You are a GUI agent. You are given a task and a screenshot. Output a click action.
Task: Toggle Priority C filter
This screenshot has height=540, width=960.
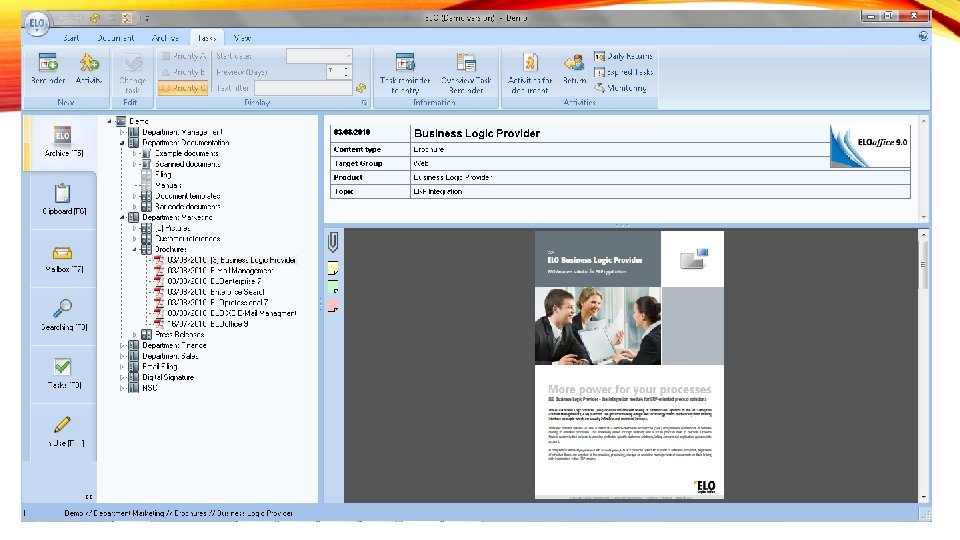tap(184, 88)
